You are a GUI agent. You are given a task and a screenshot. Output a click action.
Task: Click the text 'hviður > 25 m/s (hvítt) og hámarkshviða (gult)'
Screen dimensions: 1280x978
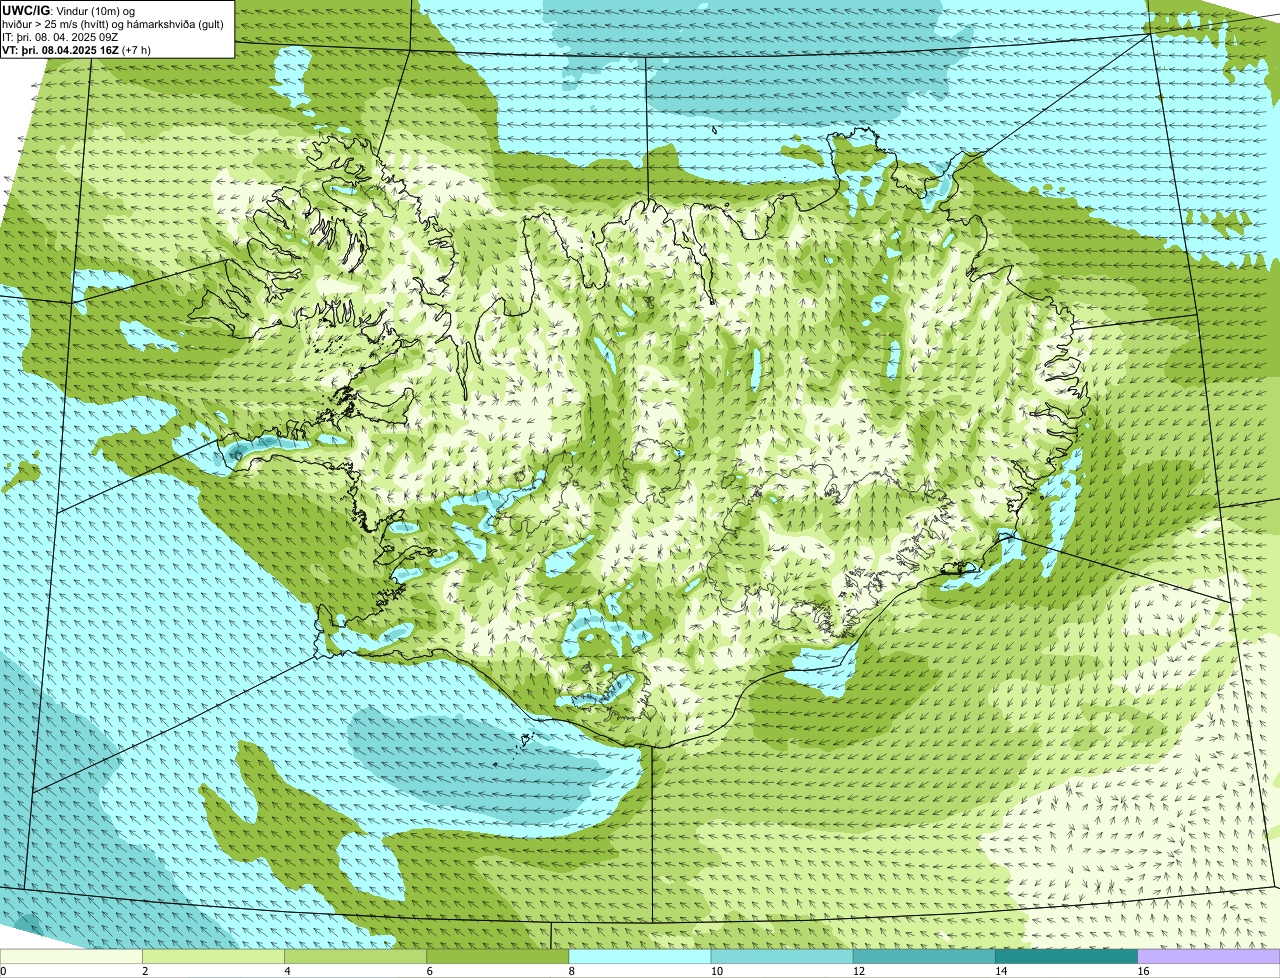click(x=113, y=24)
